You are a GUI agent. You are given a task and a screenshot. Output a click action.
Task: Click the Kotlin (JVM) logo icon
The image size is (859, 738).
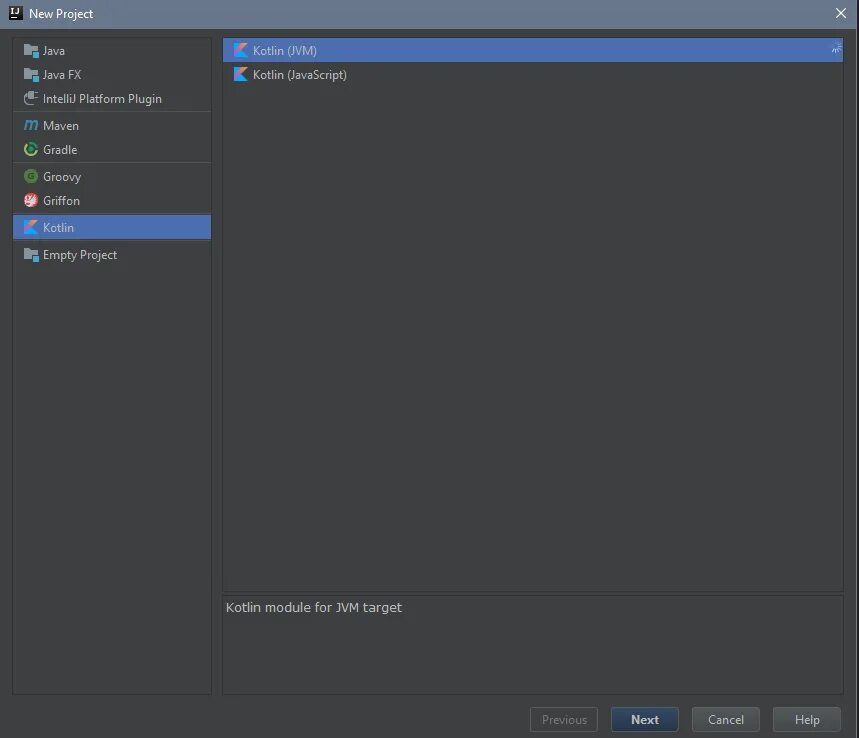point(240,50)
